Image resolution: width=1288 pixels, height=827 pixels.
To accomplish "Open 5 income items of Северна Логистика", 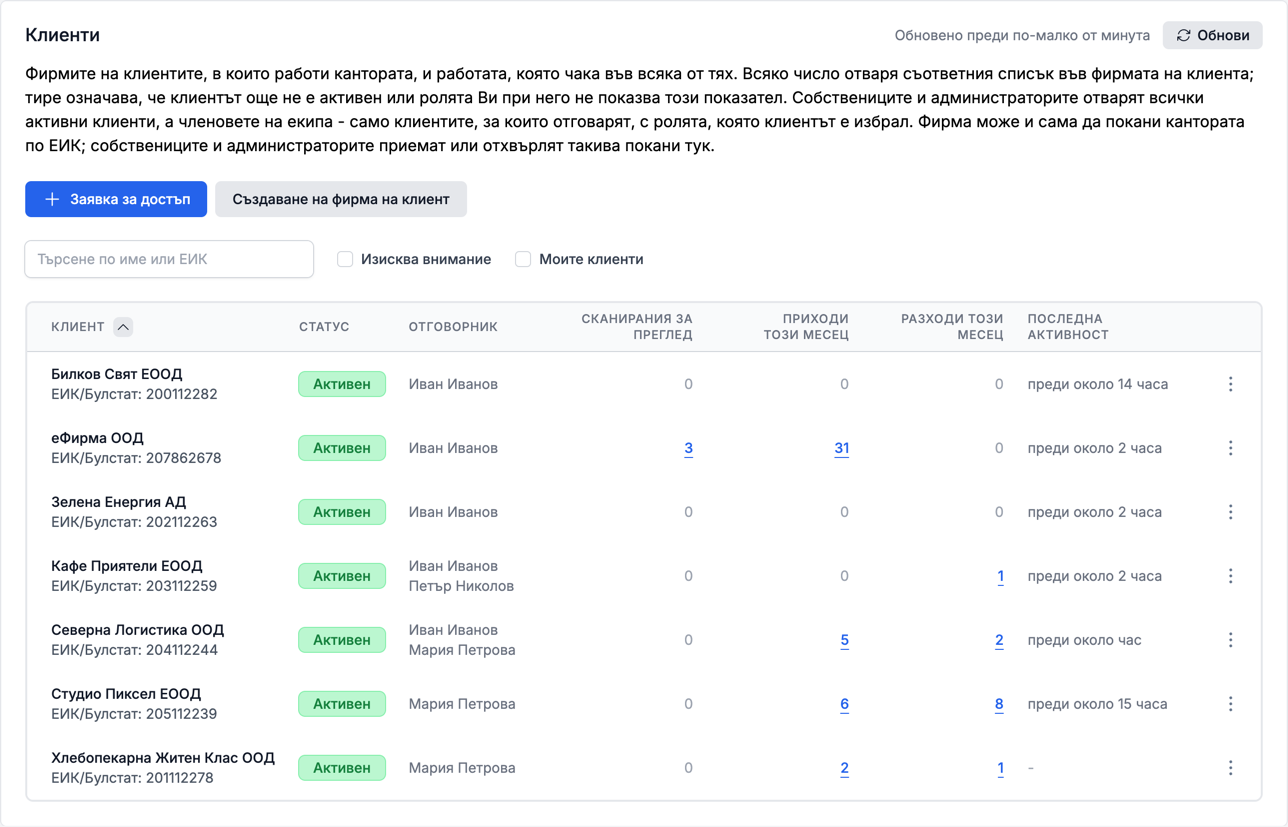I will pos(844,640).
